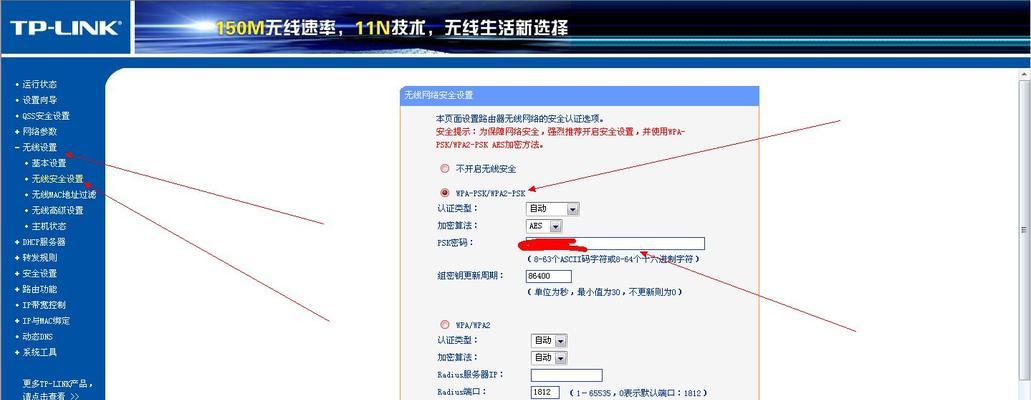The height and width of the screenshot is (400, 1031).
Task: Open WPA/WPA2 认证类型 dropdown
Action: [x=549, y=341]
